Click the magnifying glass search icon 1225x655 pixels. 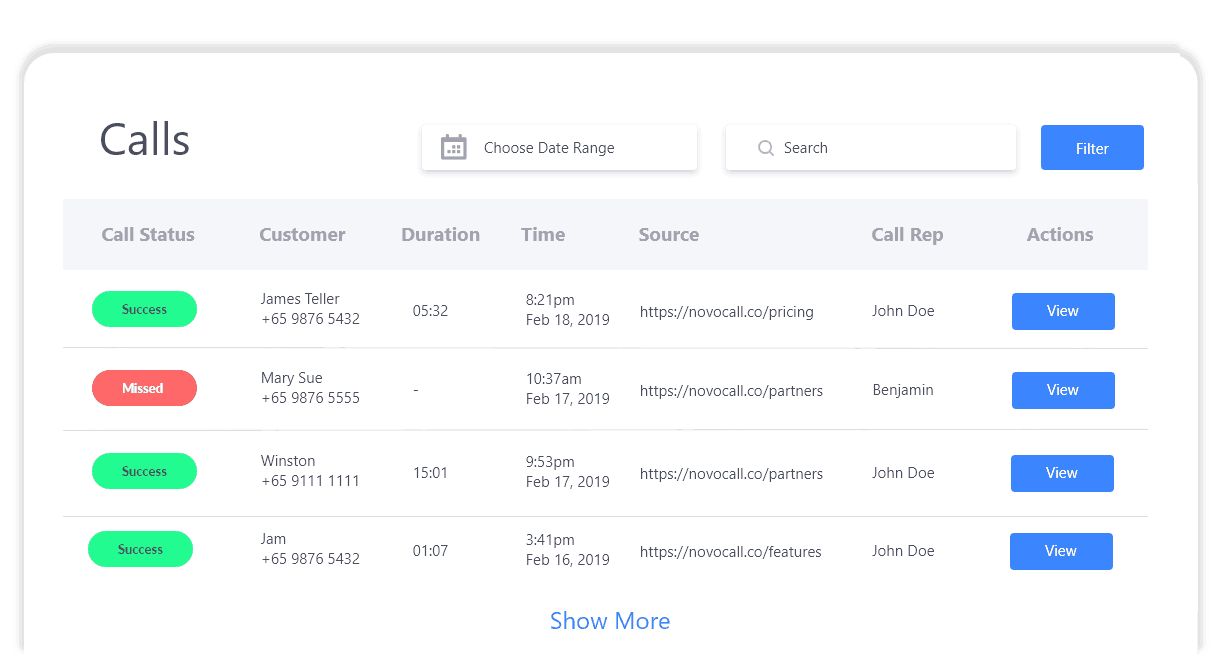(x=766, y=148)
